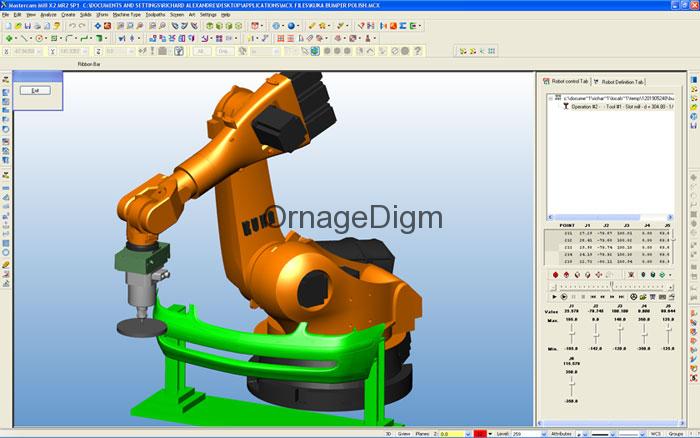This screenshot has height=438, width=700.
Task: Click the sigma icon in top toolbar
Action: click(403, 26)
